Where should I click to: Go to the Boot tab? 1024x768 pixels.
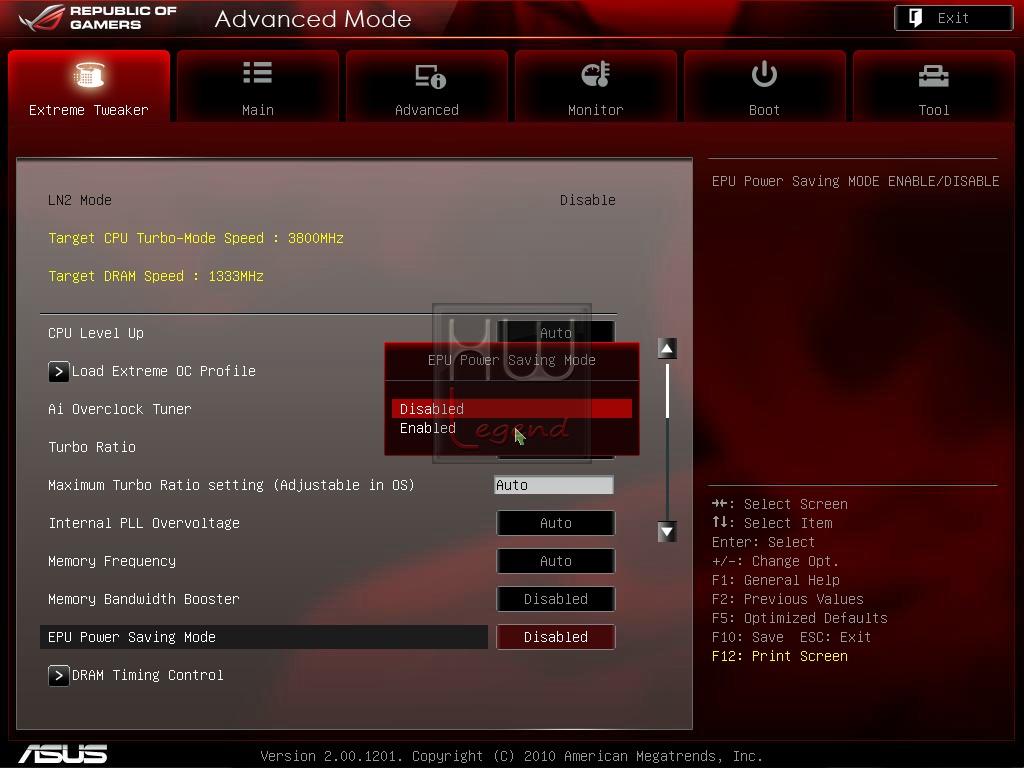point(765,86)
